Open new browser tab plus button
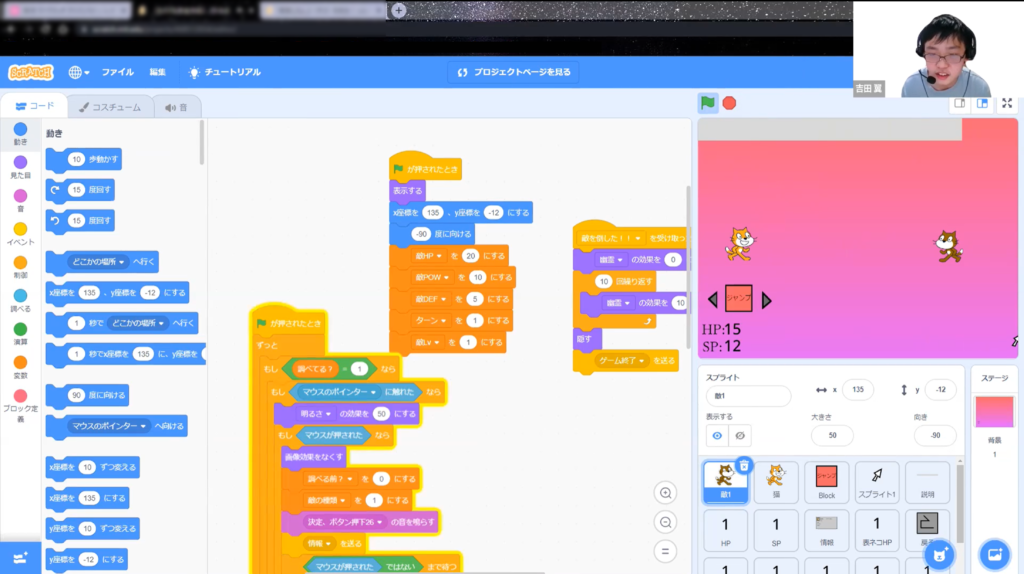Image resolution: width=1024 pixels, height=574 pixels. click(x=398, y=10)
